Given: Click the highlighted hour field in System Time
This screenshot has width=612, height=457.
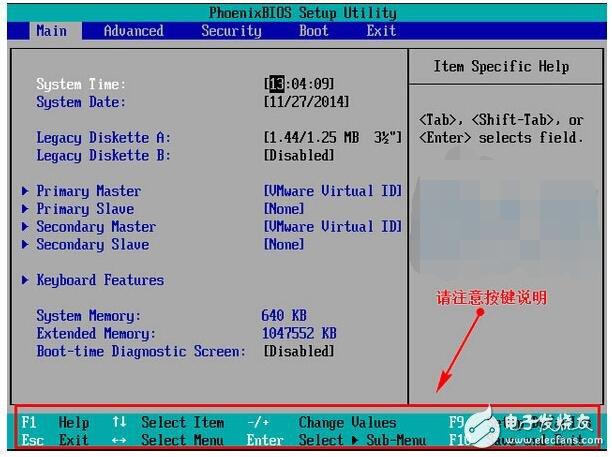Looking at the screenshot, I should [x=276, y=84].
